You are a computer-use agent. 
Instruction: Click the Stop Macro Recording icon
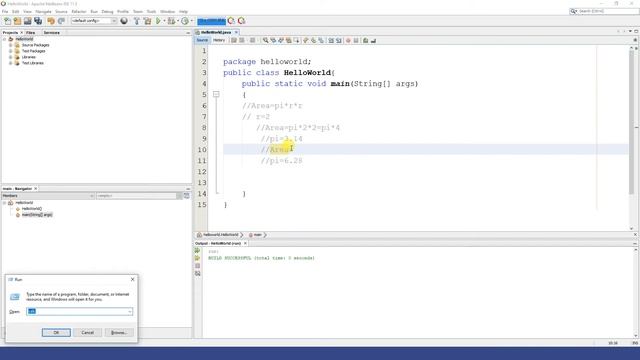click(356, 40)
